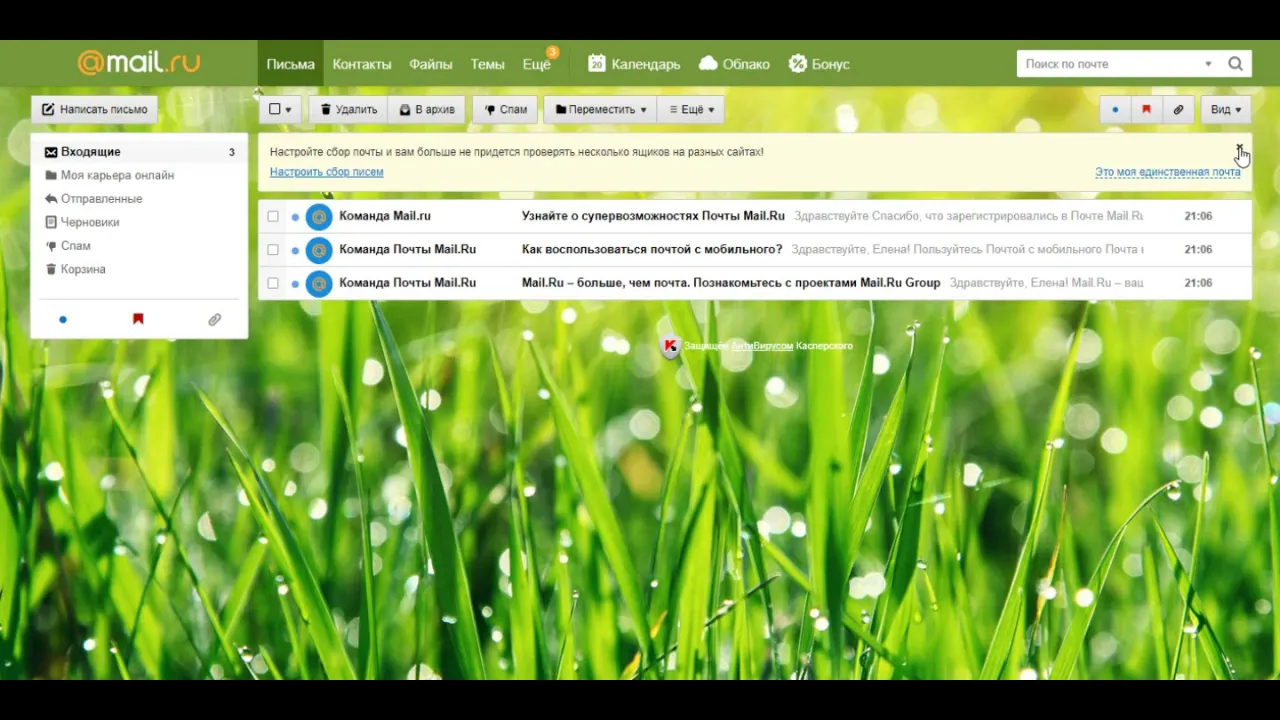The height and width of the screenshot is (720, 1280).
Task: Open the Письма tab
Action: coord(290,64)
